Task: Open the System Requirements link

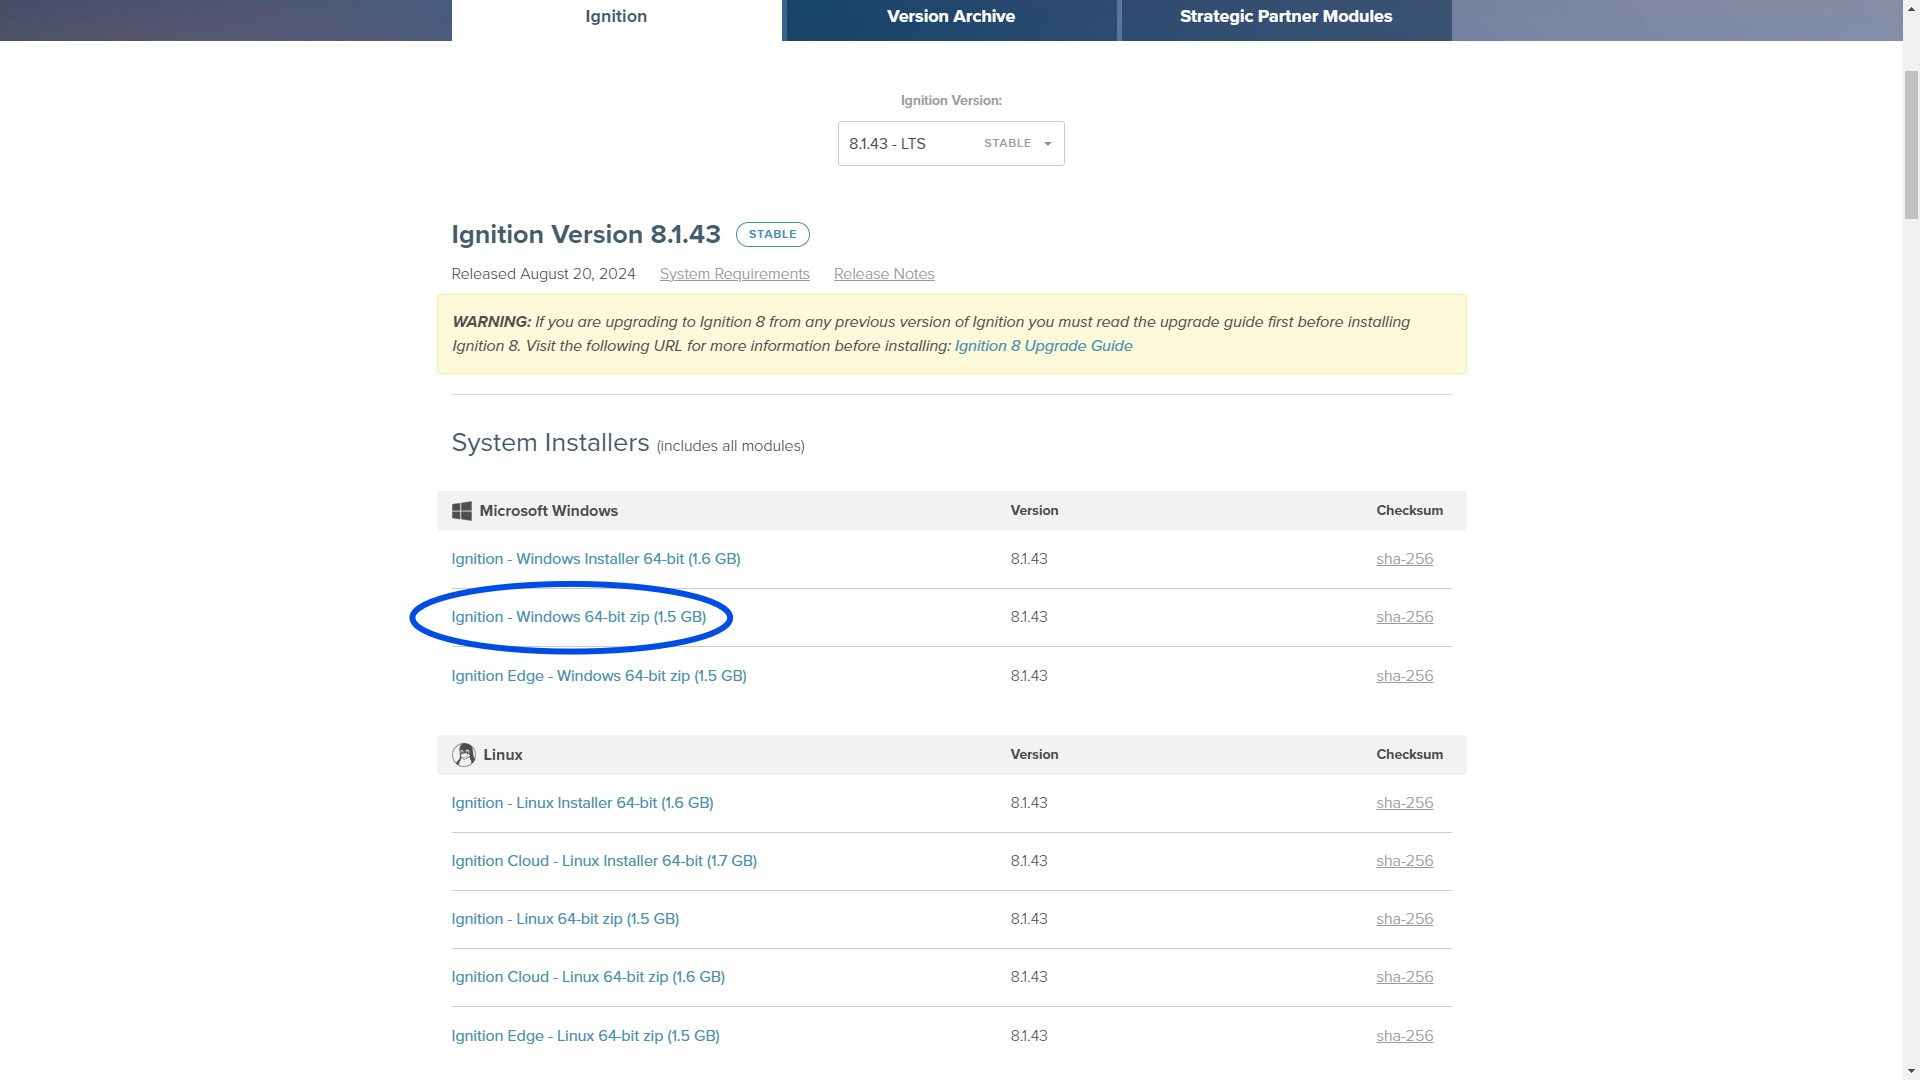Action: (x=734, y=274)
